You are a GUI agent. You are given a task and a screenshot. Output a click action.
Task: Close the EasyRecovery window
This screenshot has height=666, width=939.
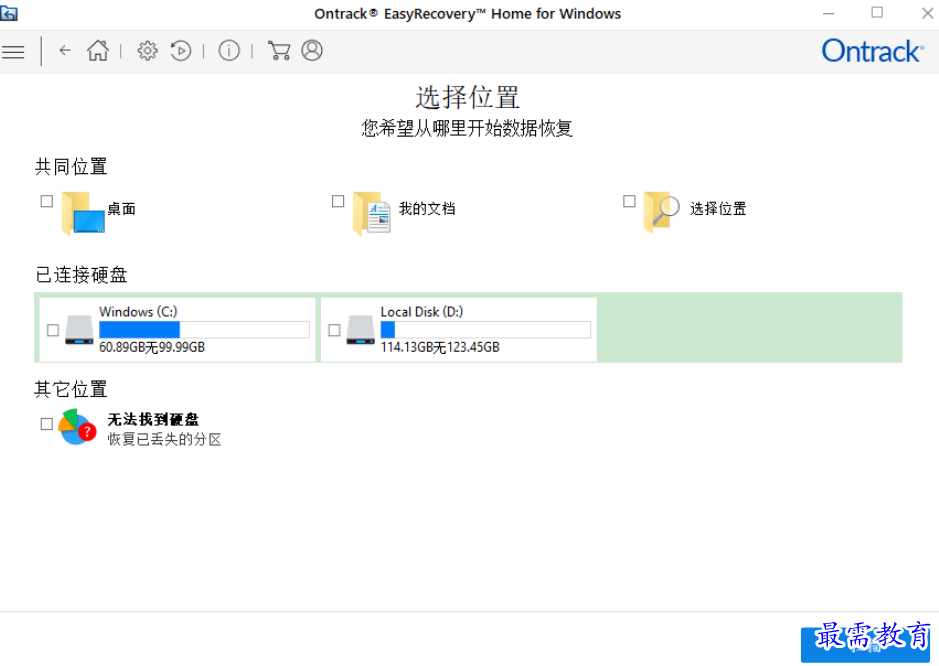tap(927, 13)
